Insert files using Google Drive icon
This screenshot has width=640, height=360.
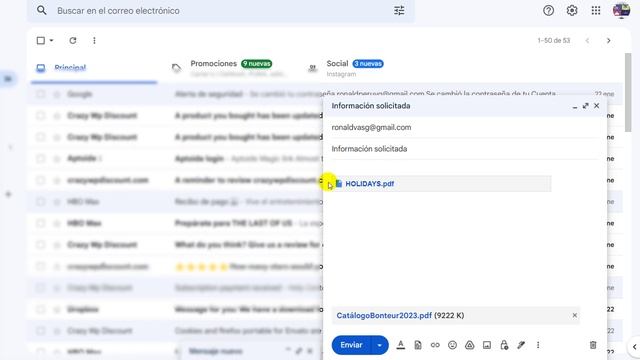469,345
